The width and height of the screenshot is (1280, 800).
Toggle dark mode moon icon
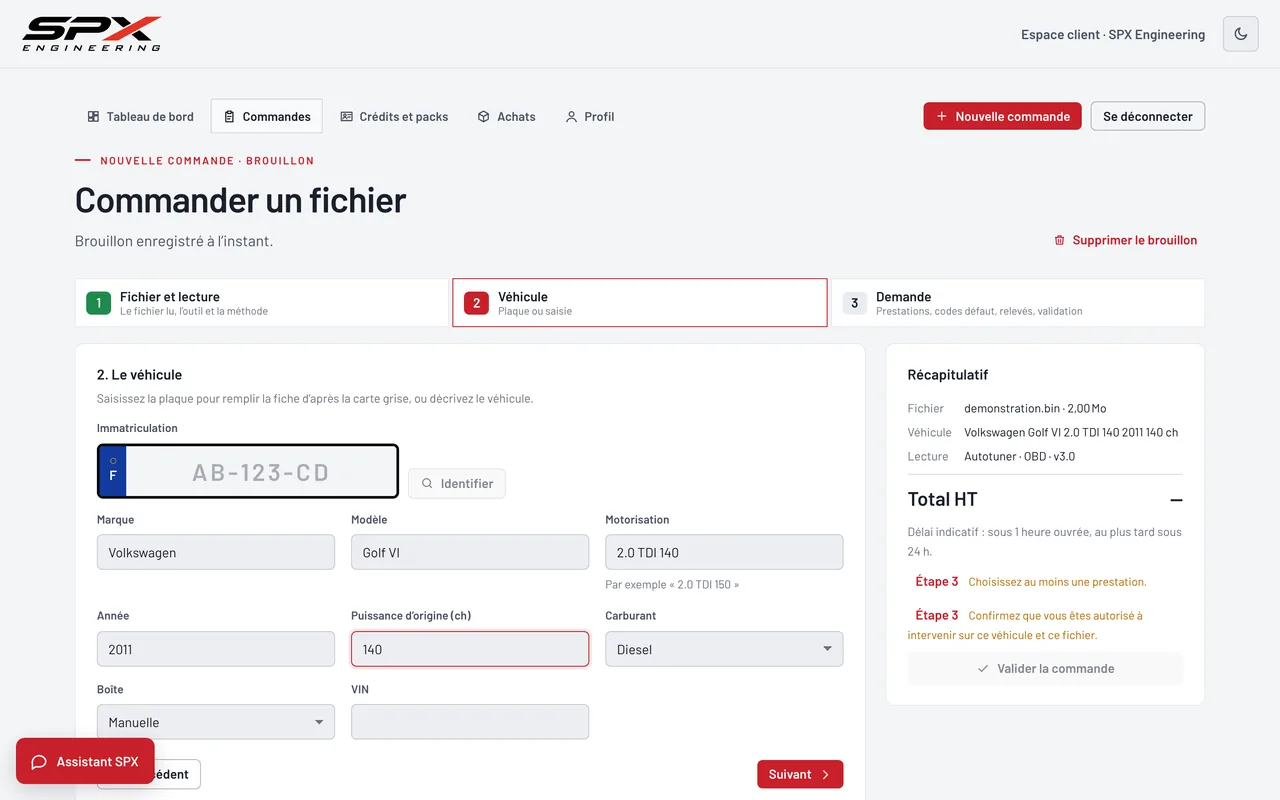(x=1241, y=34)
